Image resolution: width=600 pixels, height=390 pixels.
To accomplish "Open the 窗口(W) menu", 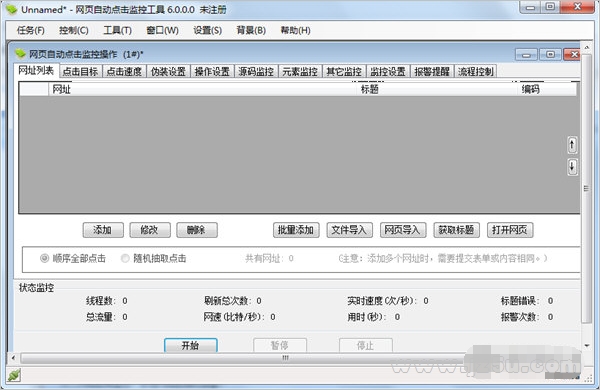I will (x=163, y=30).
